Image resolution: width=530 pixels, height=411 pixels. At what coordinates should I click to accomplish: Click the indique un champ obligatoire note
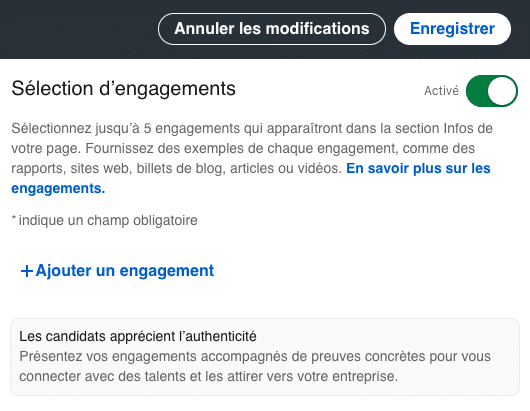click(104, 220)
